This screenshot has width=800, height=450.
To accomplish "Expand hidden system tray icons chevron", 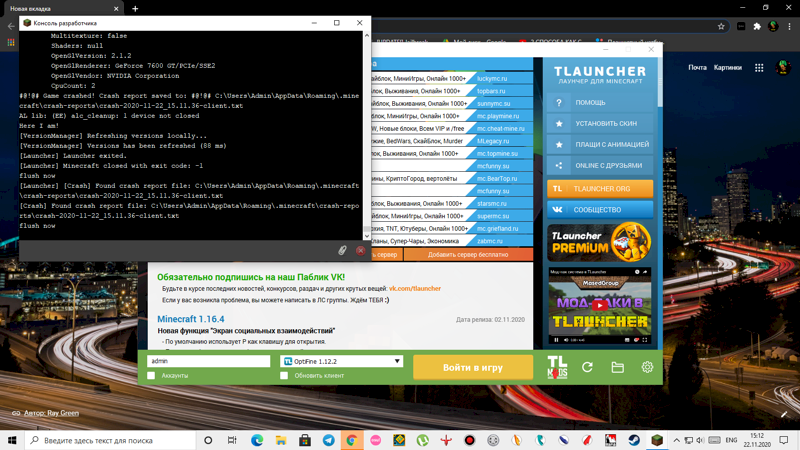I will (x=676, y=440).
